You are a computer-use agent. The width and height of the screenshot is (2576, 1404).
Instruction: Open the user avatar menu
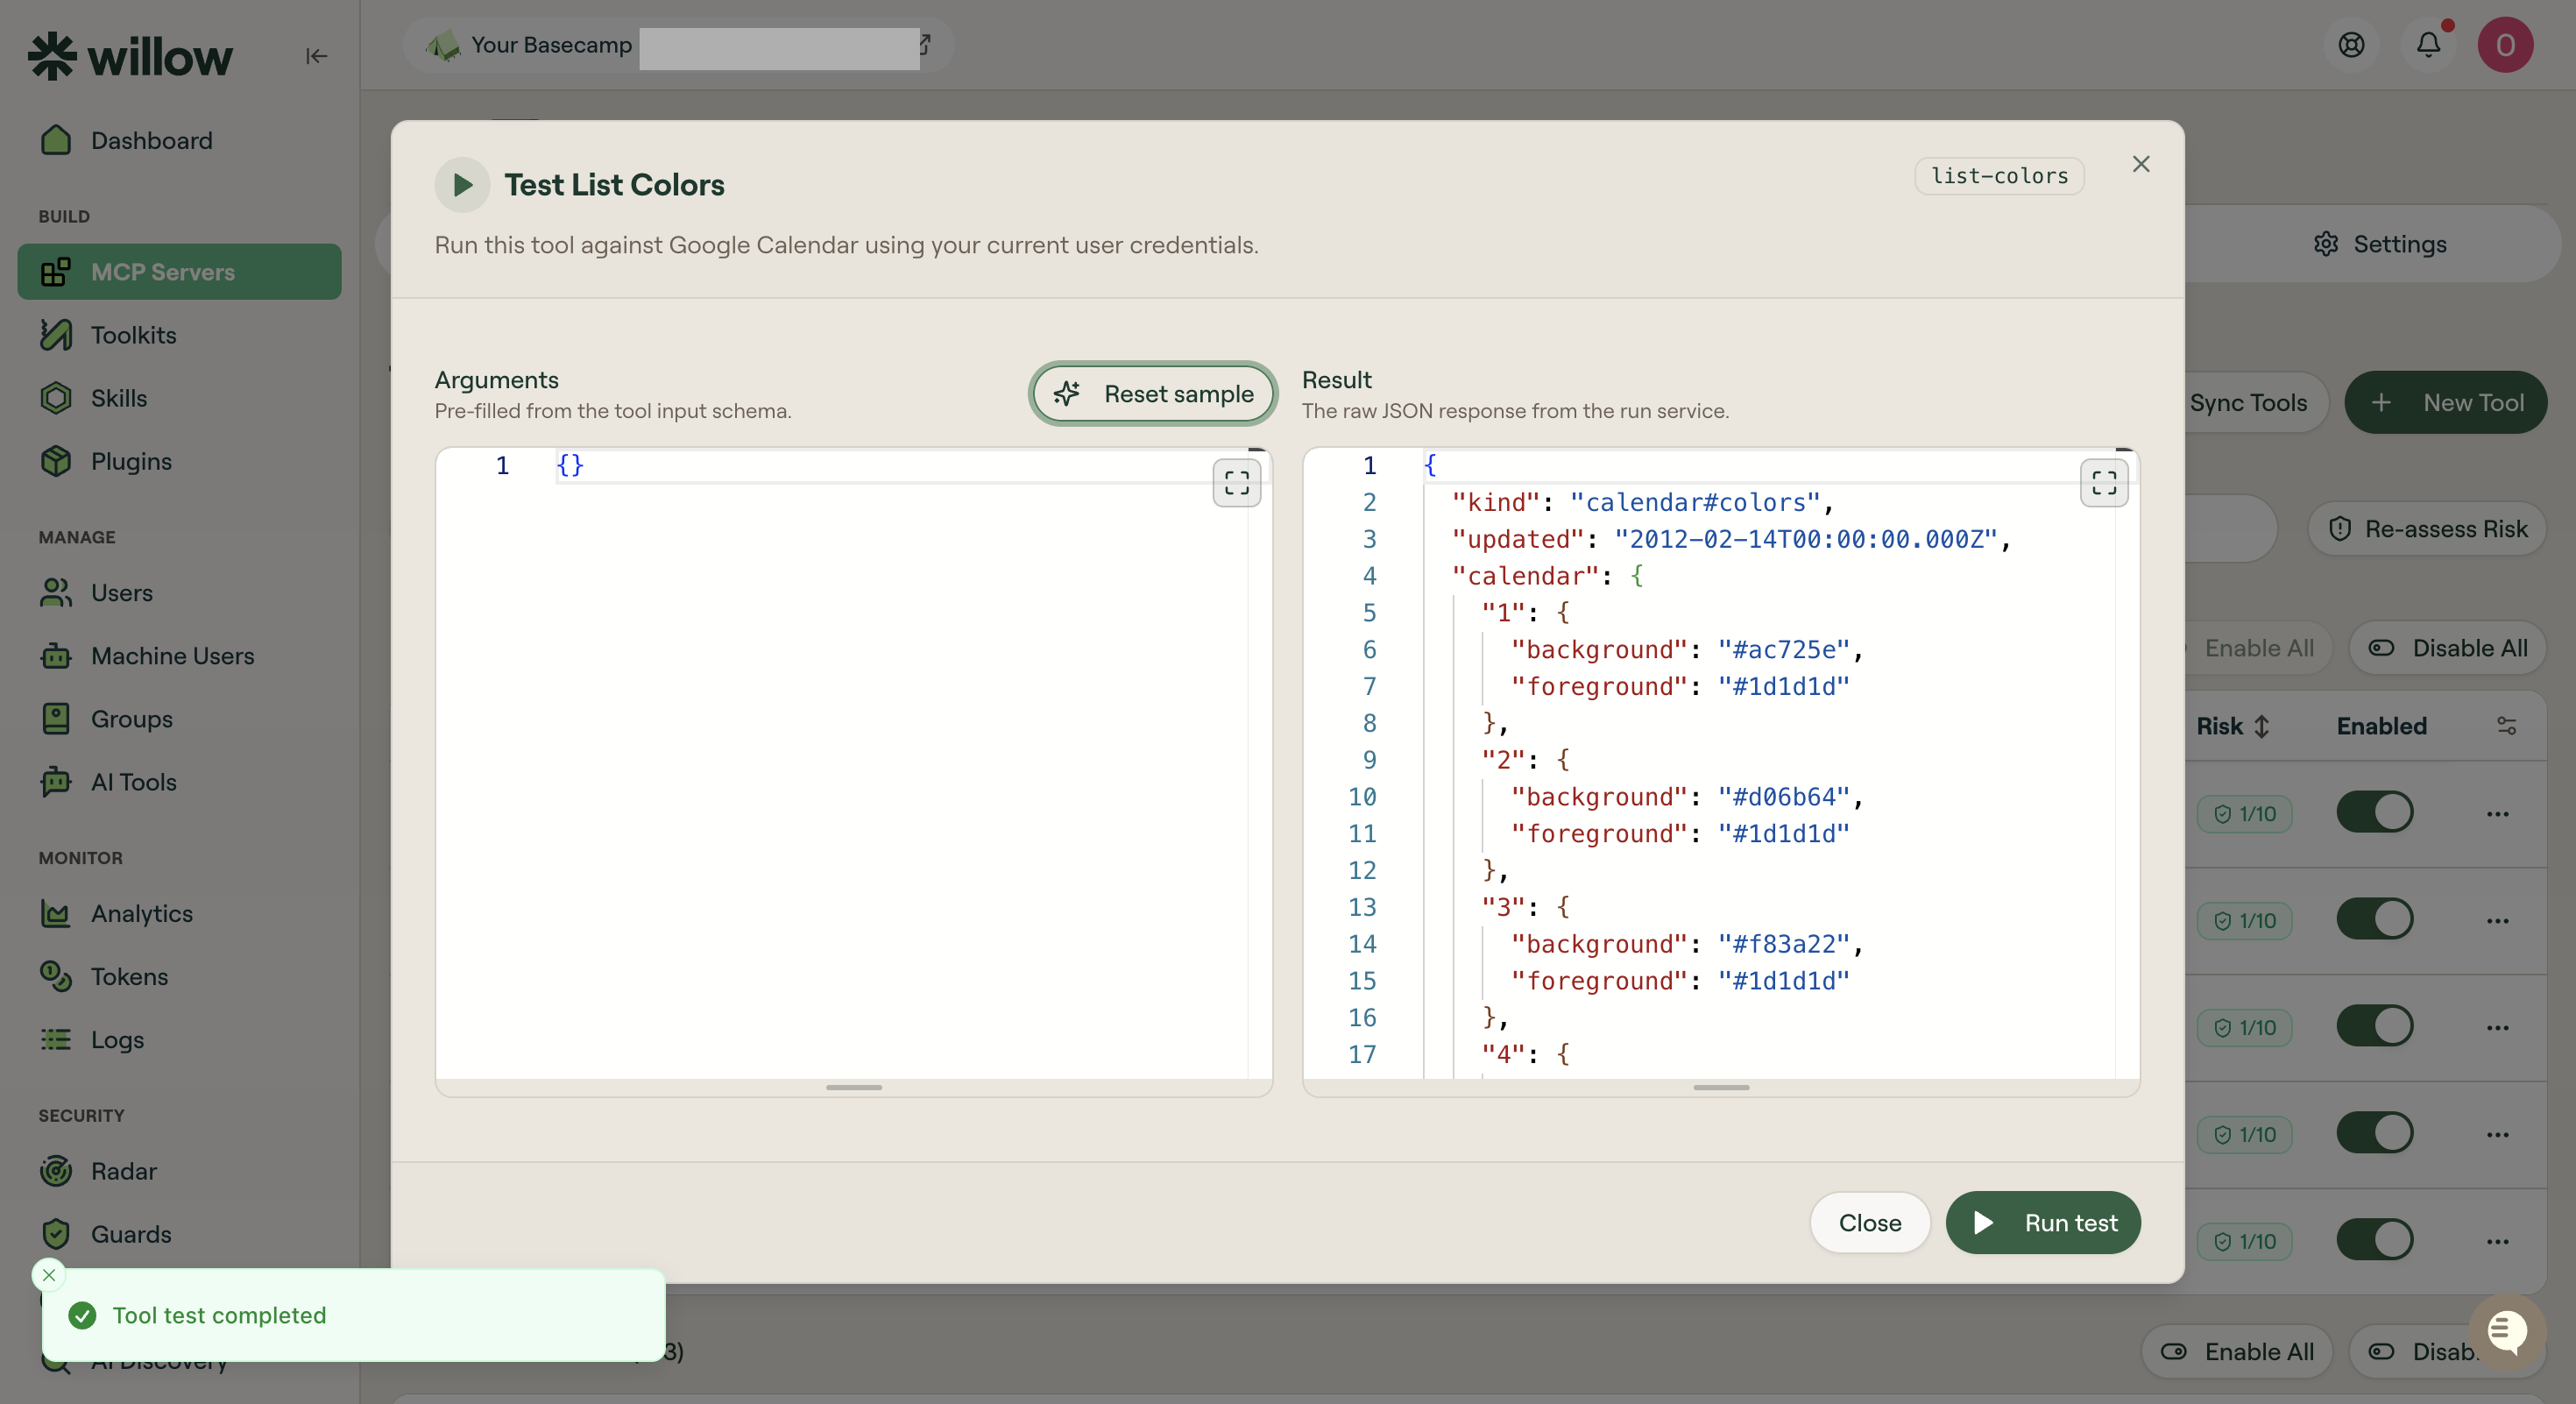click(x=2505, y=45)
